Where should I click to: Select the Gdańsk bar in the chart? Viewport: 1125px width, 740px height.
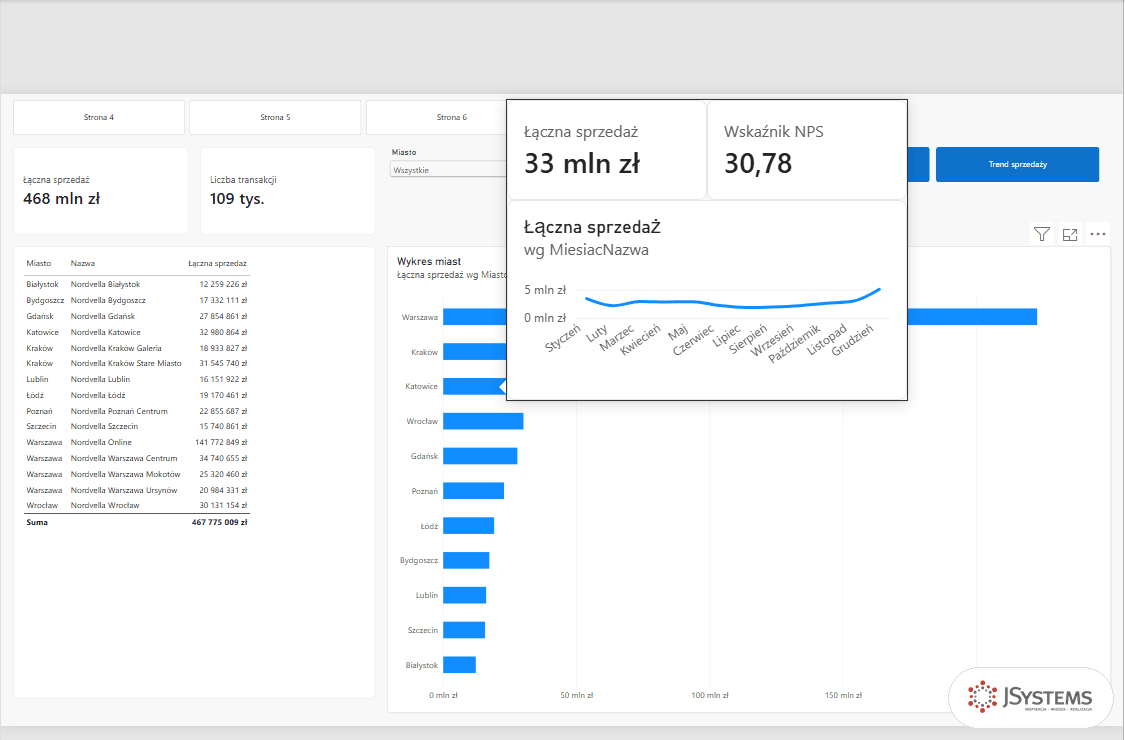[480, 456]
